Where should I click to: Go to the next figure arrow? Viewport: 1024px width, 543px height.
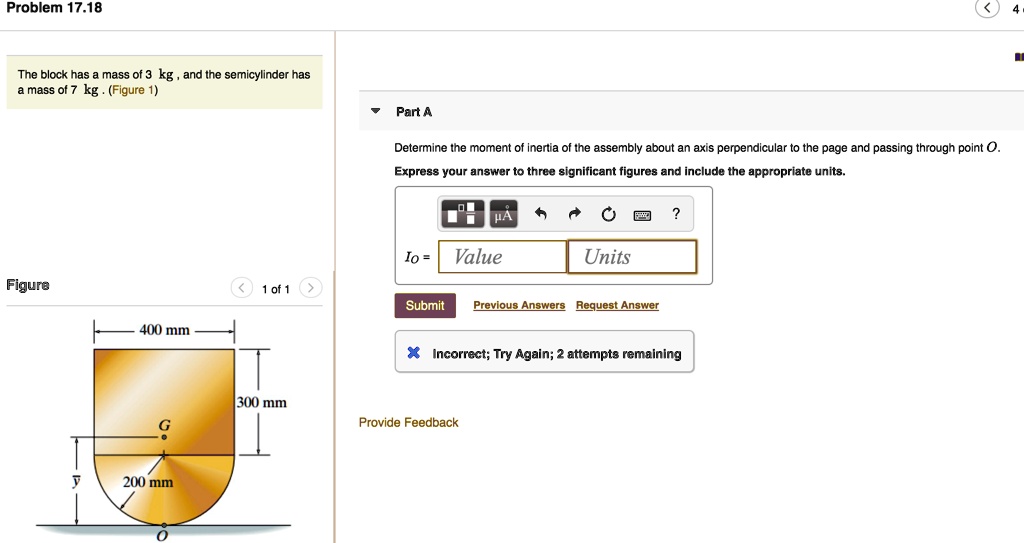311,289
